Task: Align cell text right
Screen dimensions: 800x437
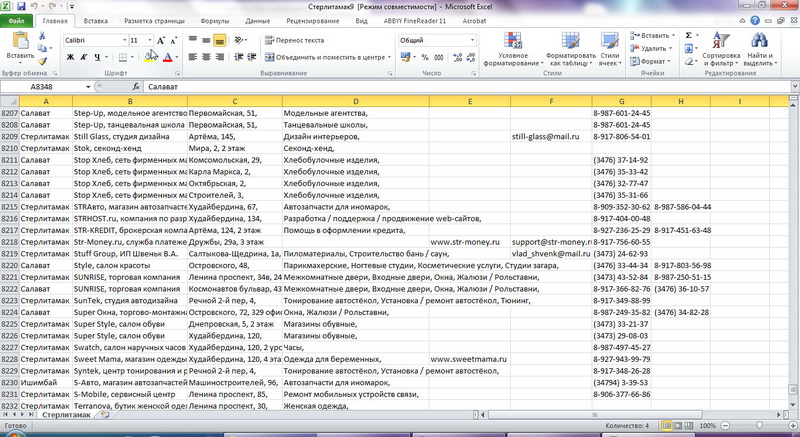Action: (x=219, y=57)
